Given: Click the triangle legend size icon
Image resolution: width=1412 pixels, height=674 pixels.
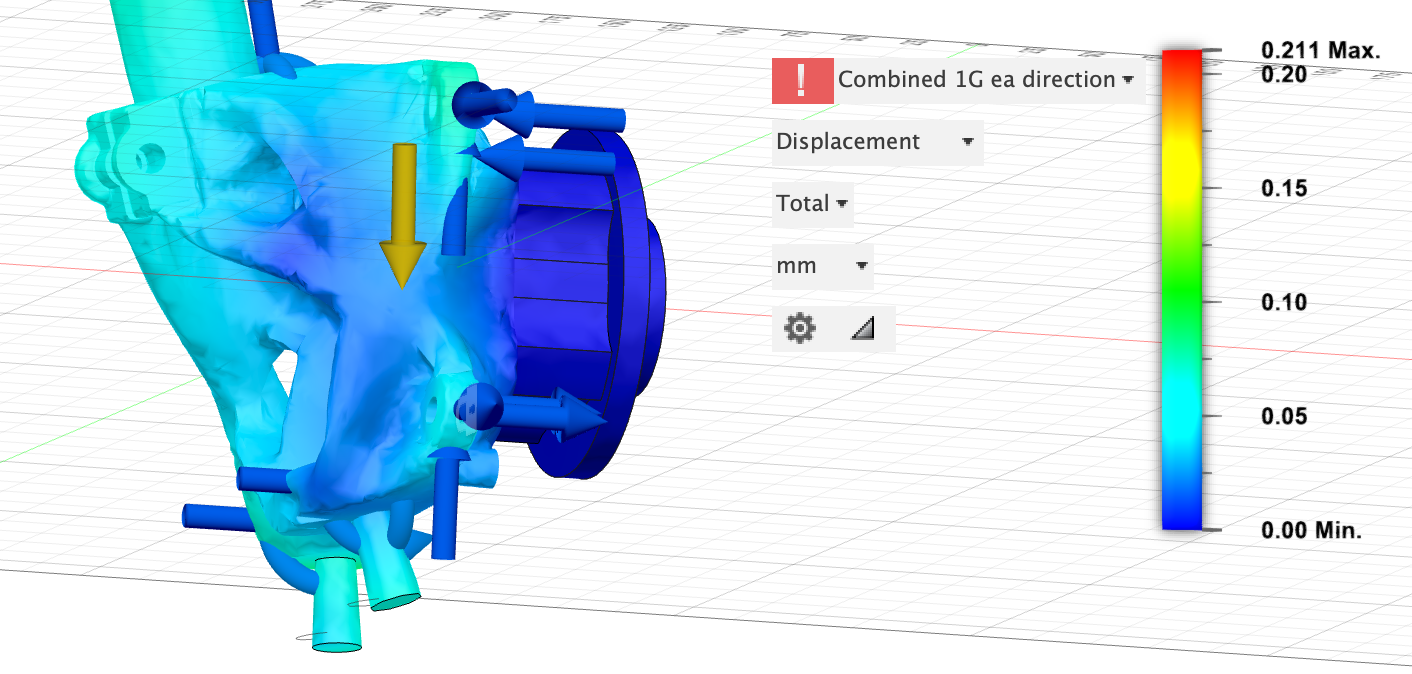Looking at the screenshot, I should pos(863,328).
